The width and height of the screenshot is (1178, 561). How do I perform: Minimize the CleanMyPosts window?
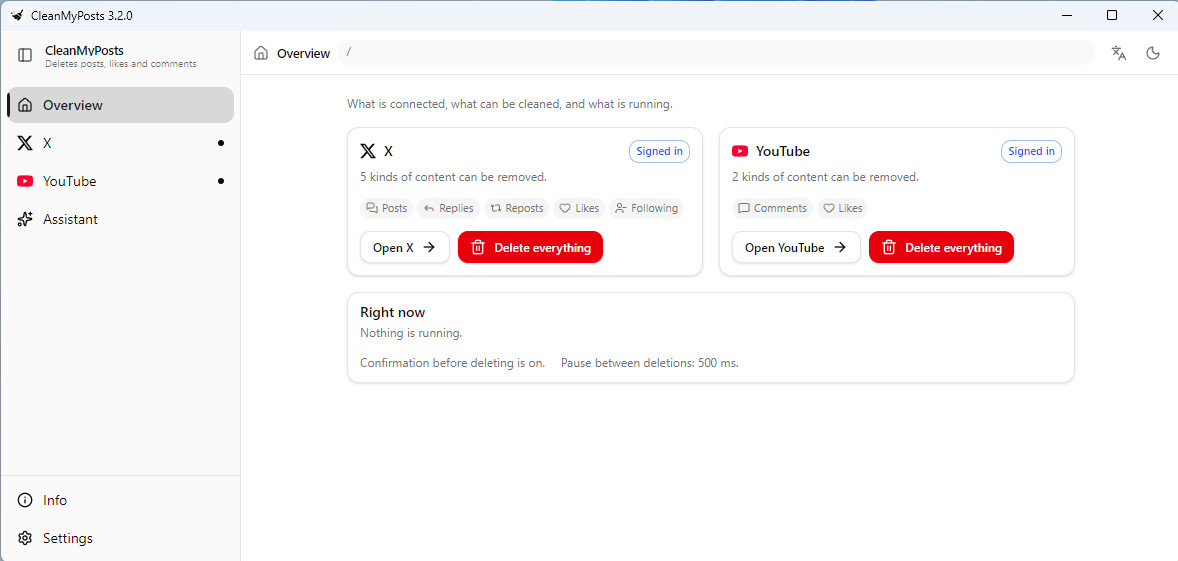tap(1068, 15)
